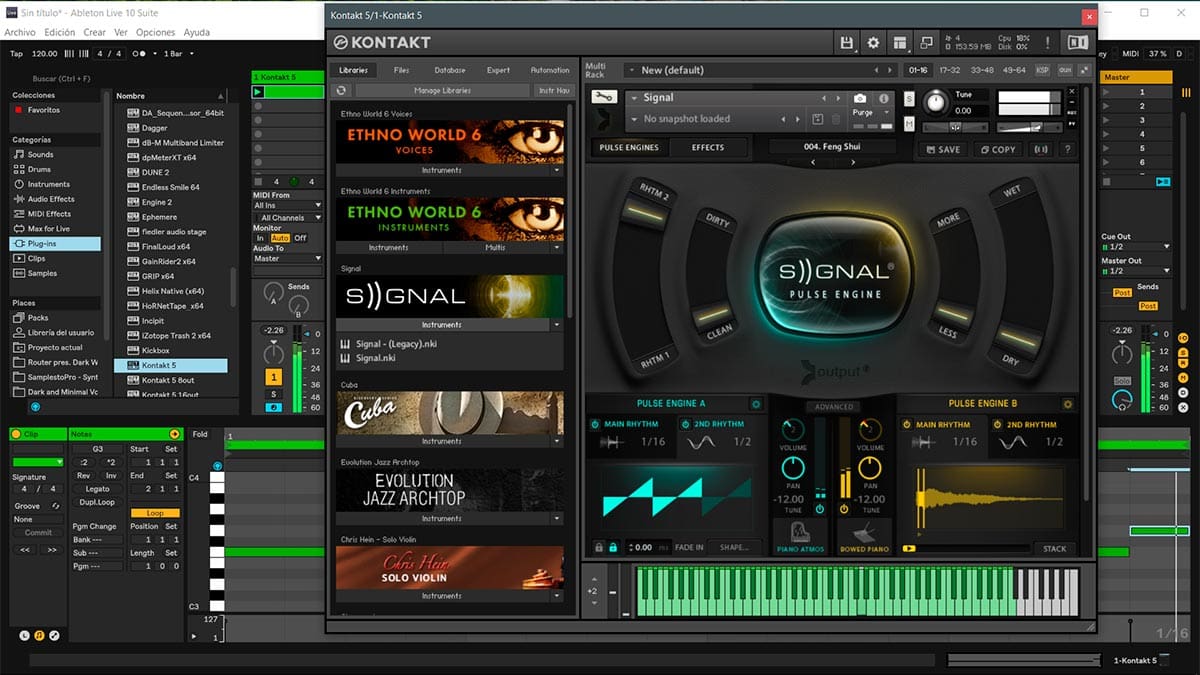Open the Ayuda menu in Ableton
Viewport: 1200px width, 675px height.
197,32
